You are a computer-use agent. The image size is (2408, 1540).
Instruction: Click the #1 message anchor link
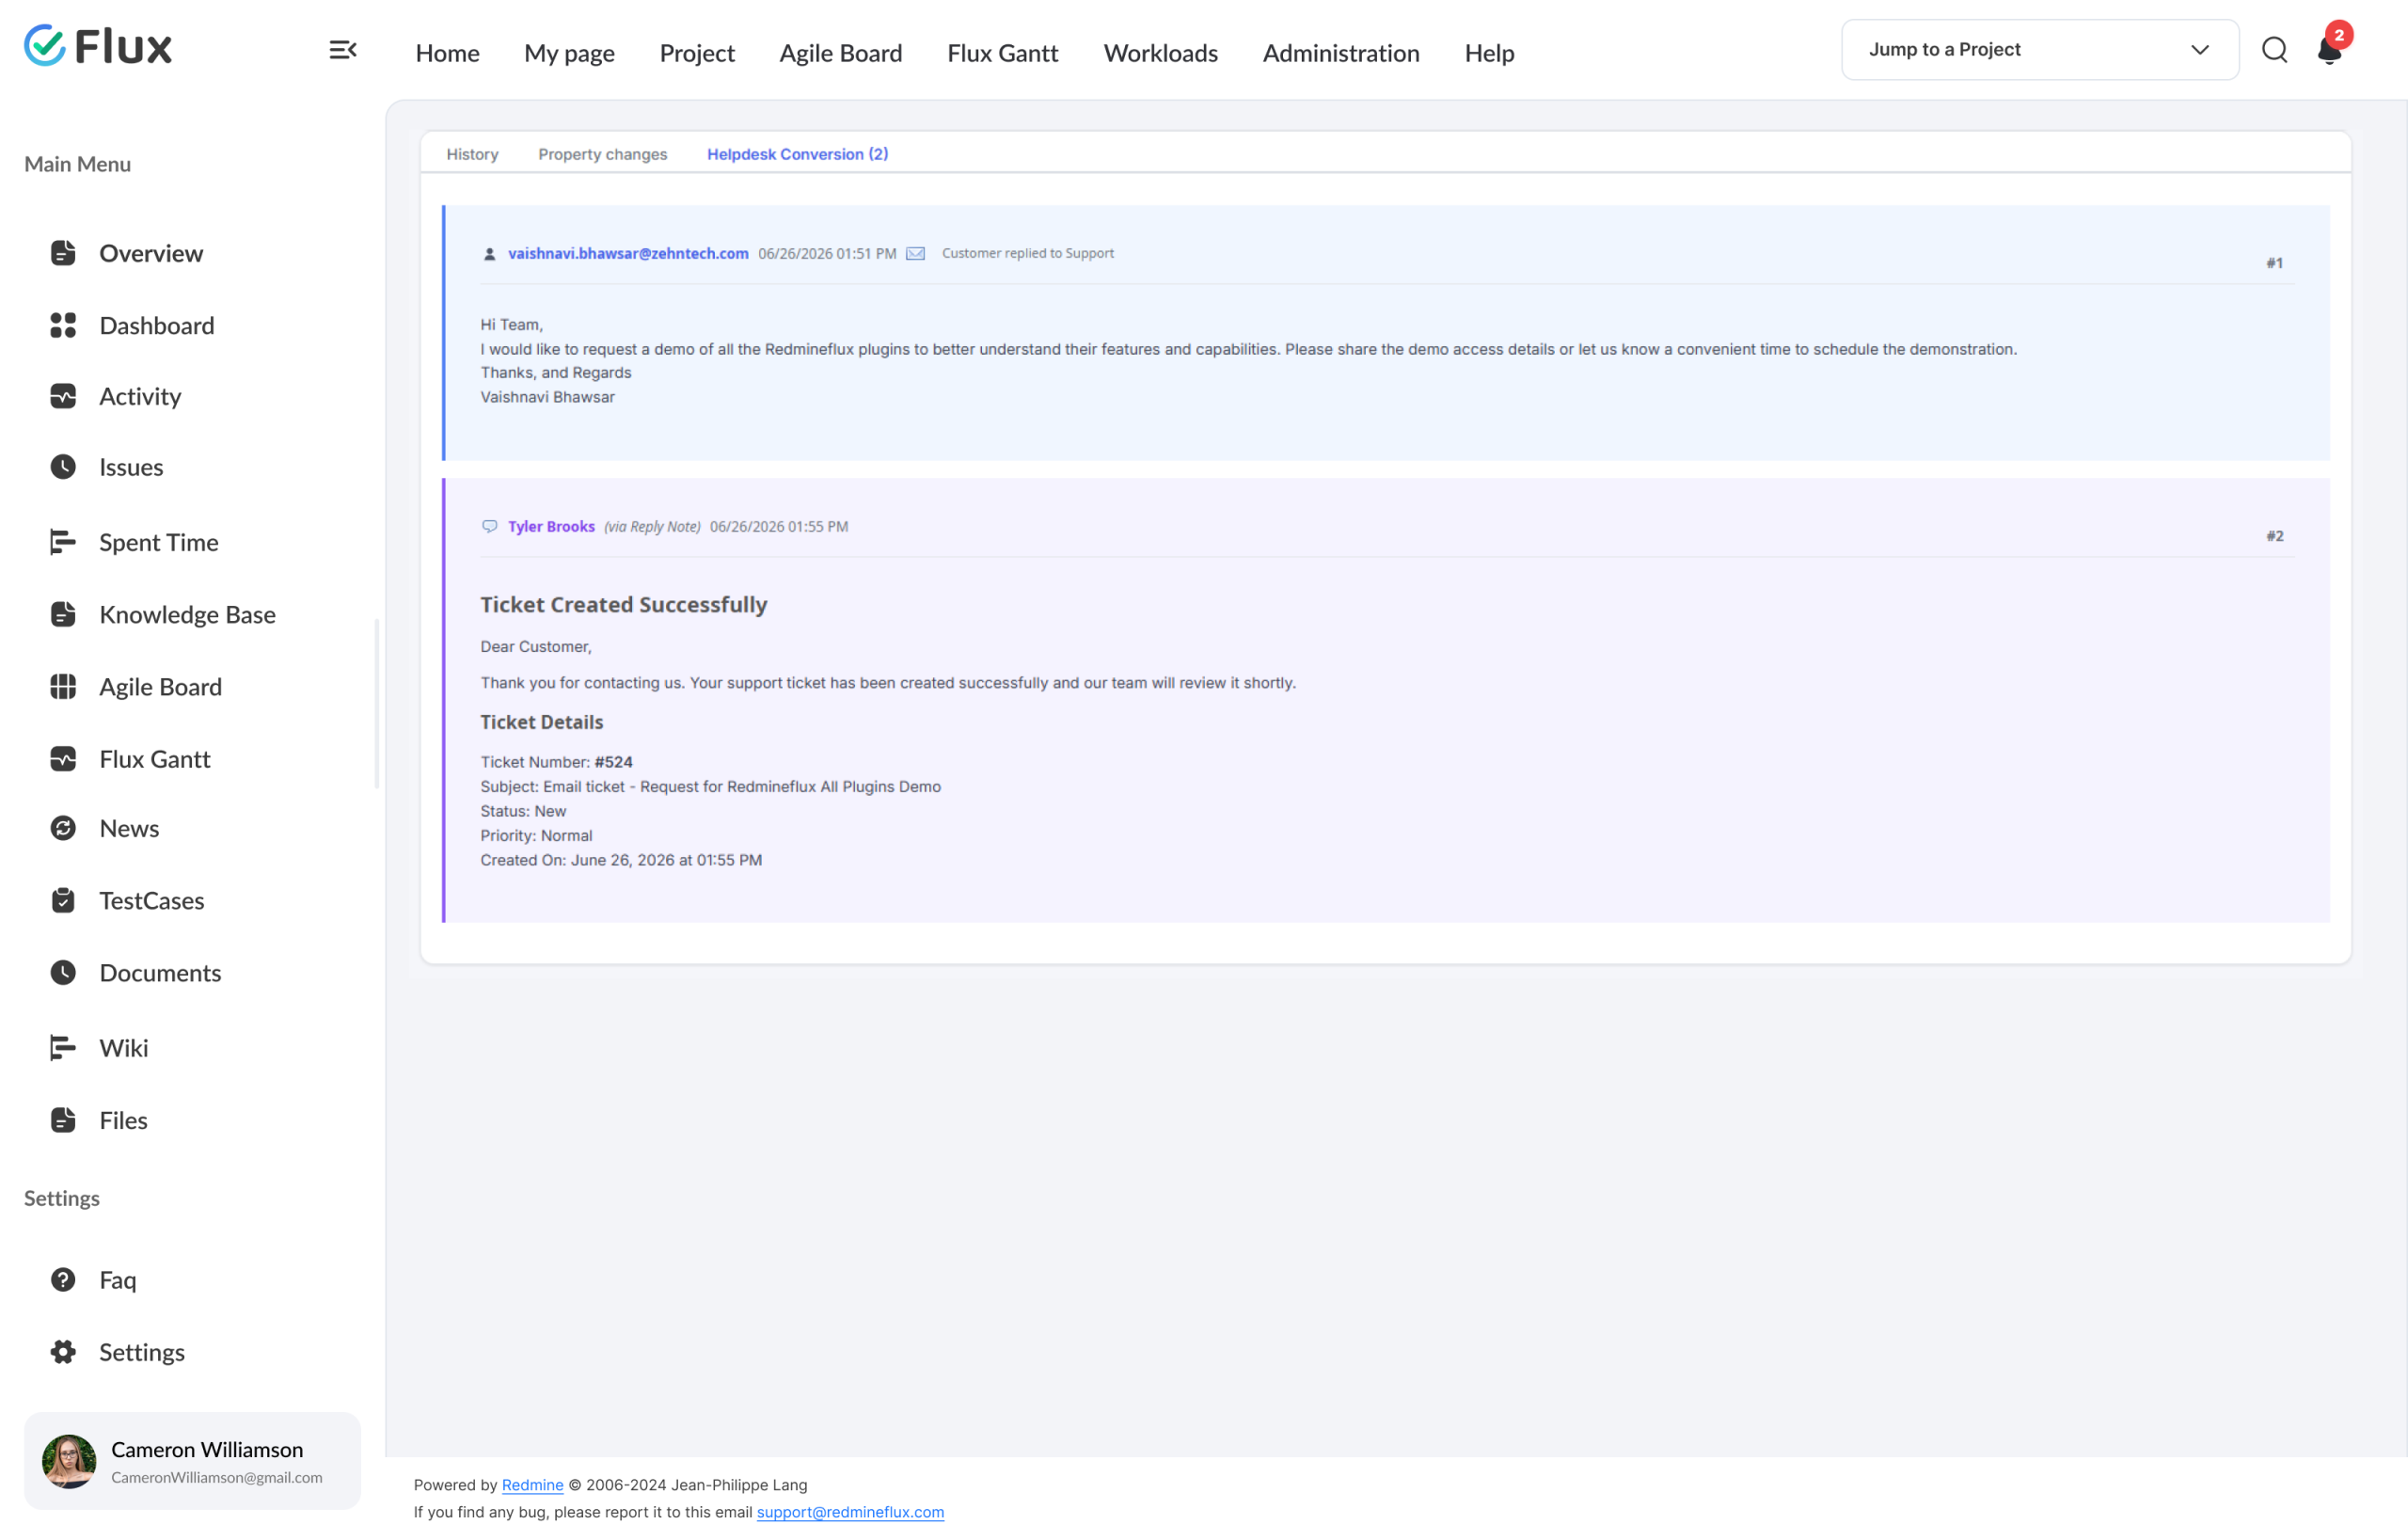click(2274, 263)
